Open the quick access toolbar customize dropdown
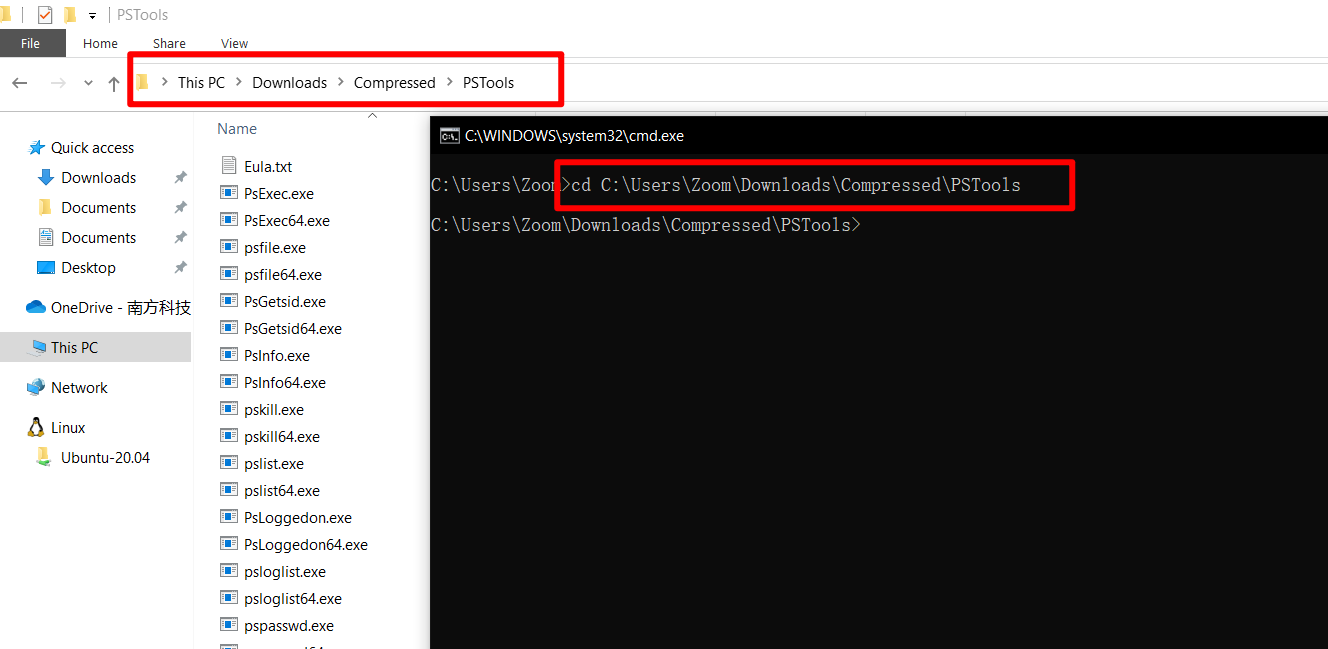 tap(93, 16)
